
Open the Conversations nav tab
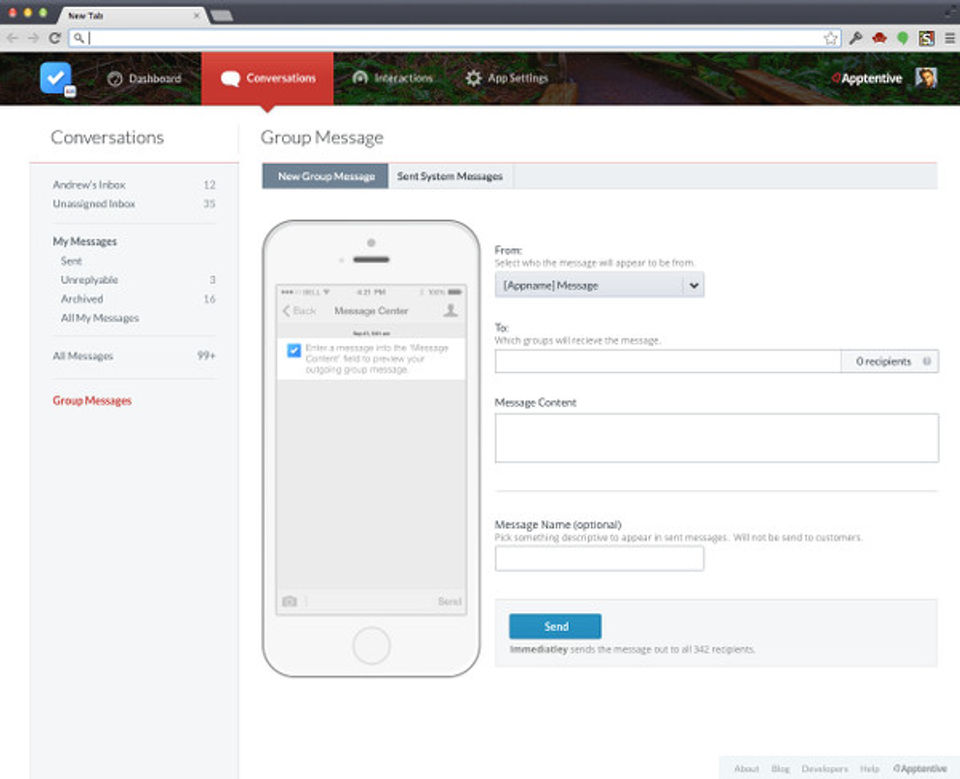coord(268,78)
